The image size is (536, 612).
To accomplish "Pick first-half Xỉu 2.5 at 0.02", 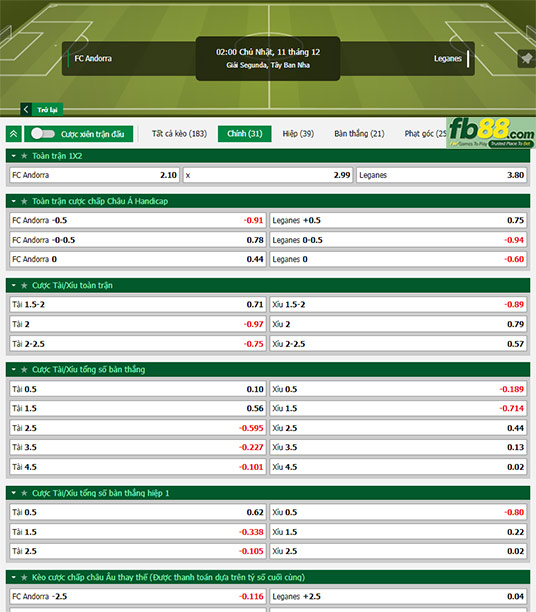I will (x=398, y=551).
